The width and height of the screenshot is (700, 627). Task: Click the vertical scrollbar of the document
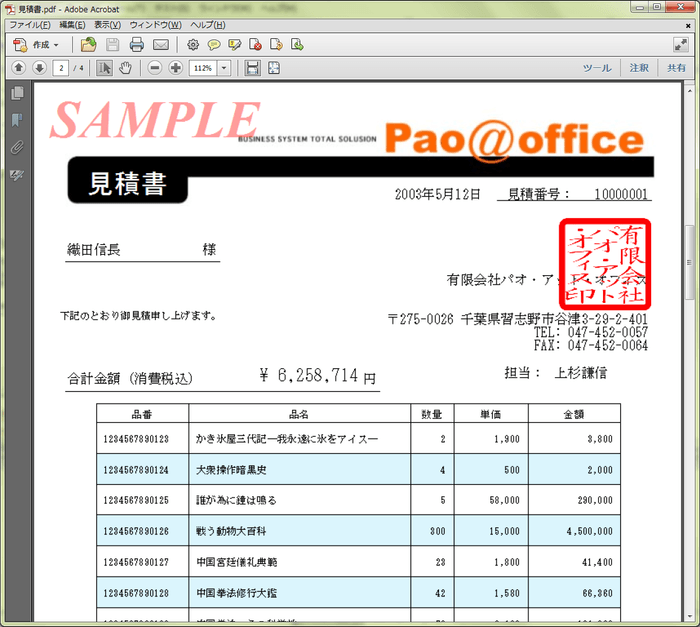[688, 300]
